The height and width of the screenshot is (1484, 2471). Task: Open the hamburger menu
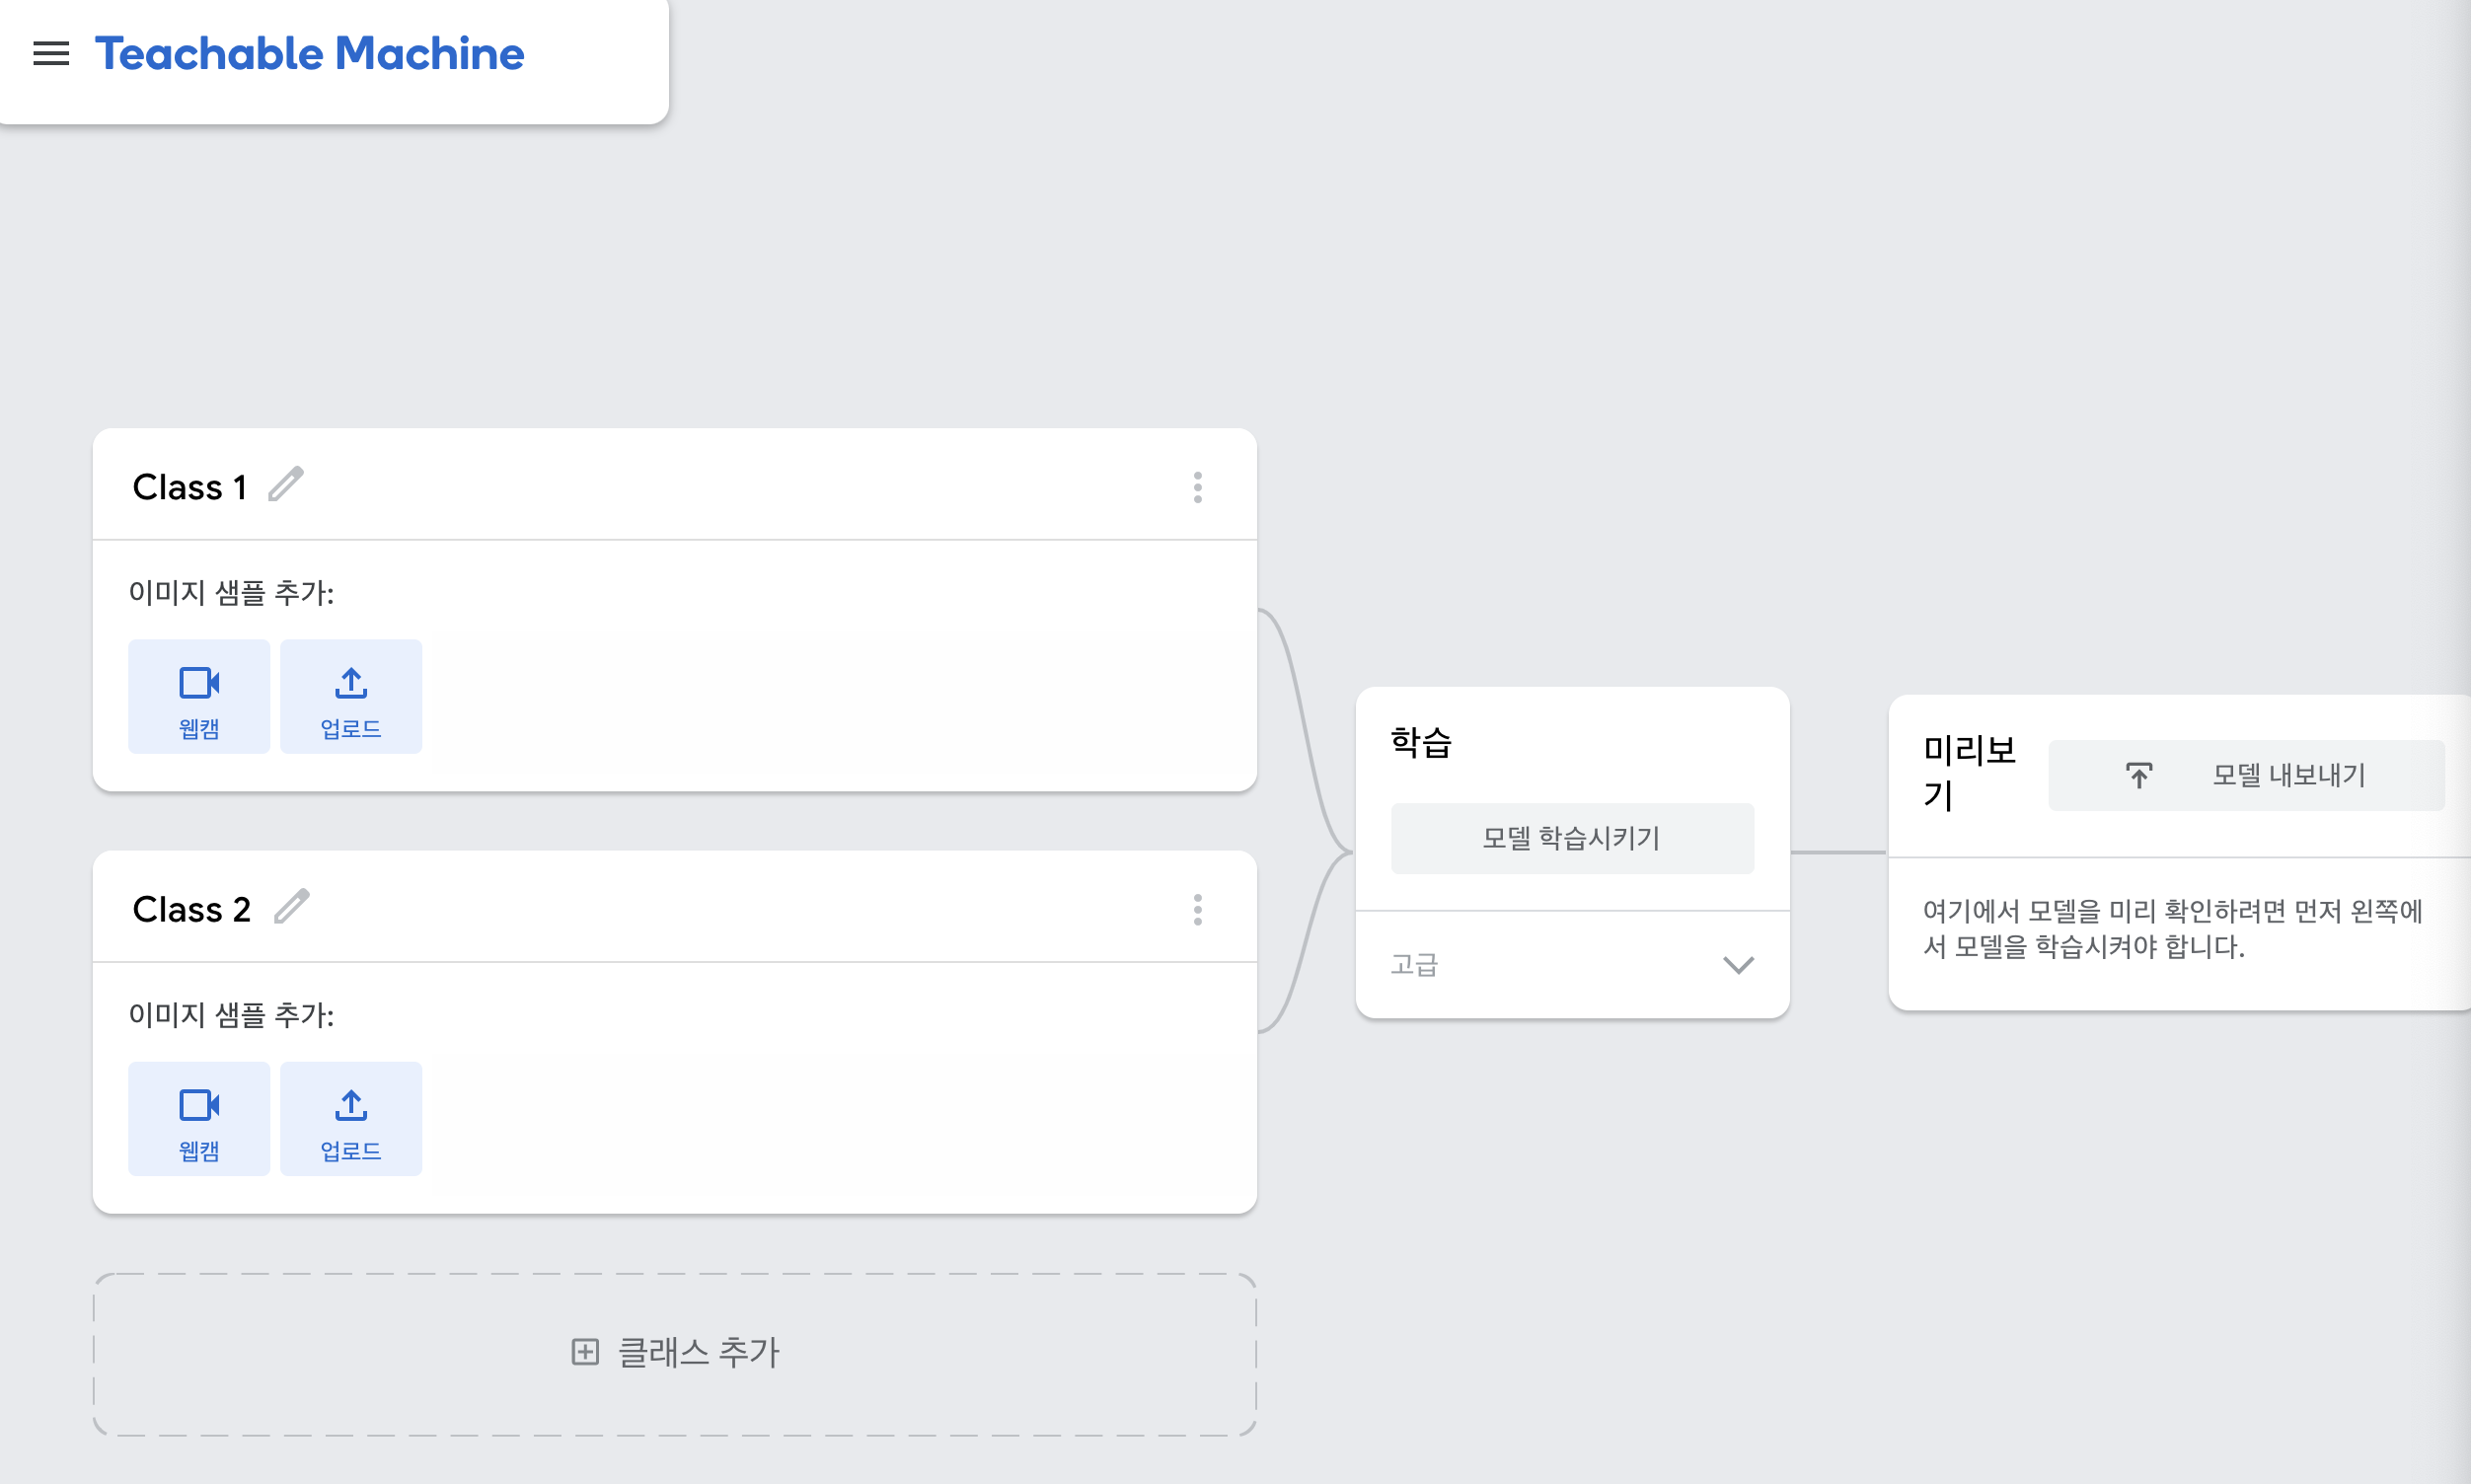(51, 53)
